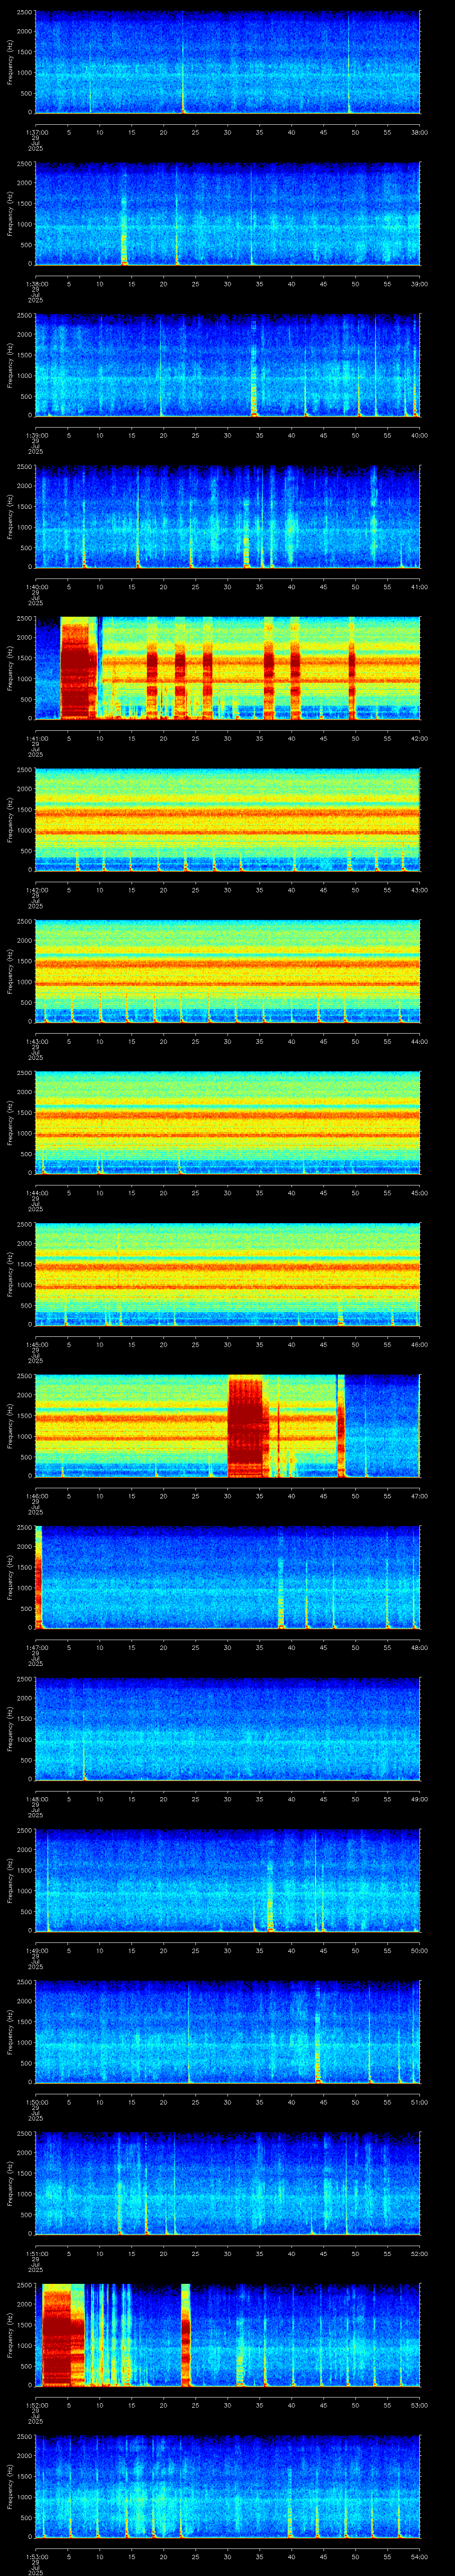Click the 1:52:00 start time label
Viewport: 455px width, 2576px height.
36,2405
